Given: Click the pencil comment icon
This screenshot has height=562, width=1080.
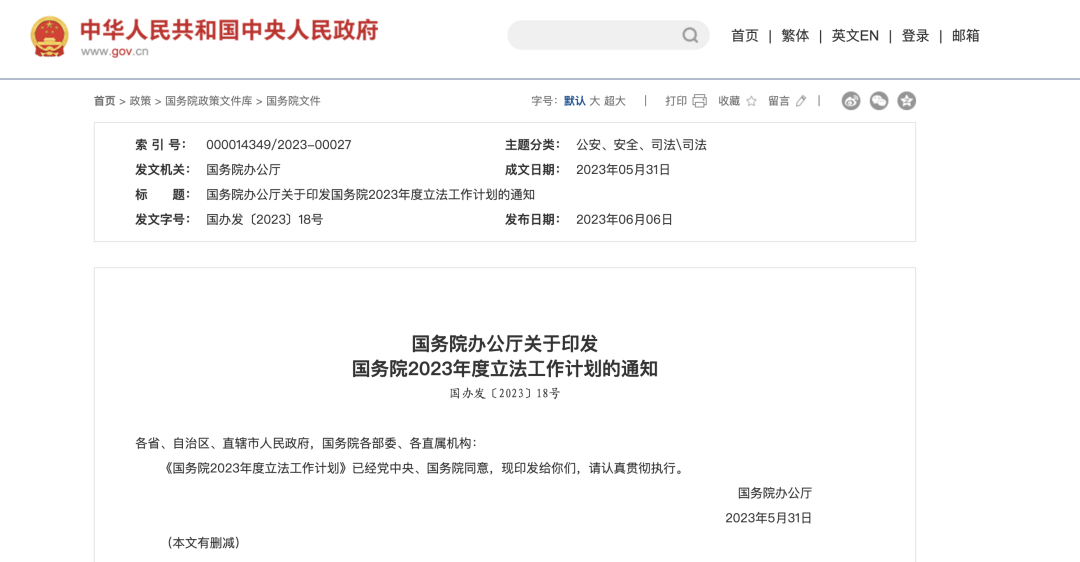Looking at the screenshot, I should (800, 101).
